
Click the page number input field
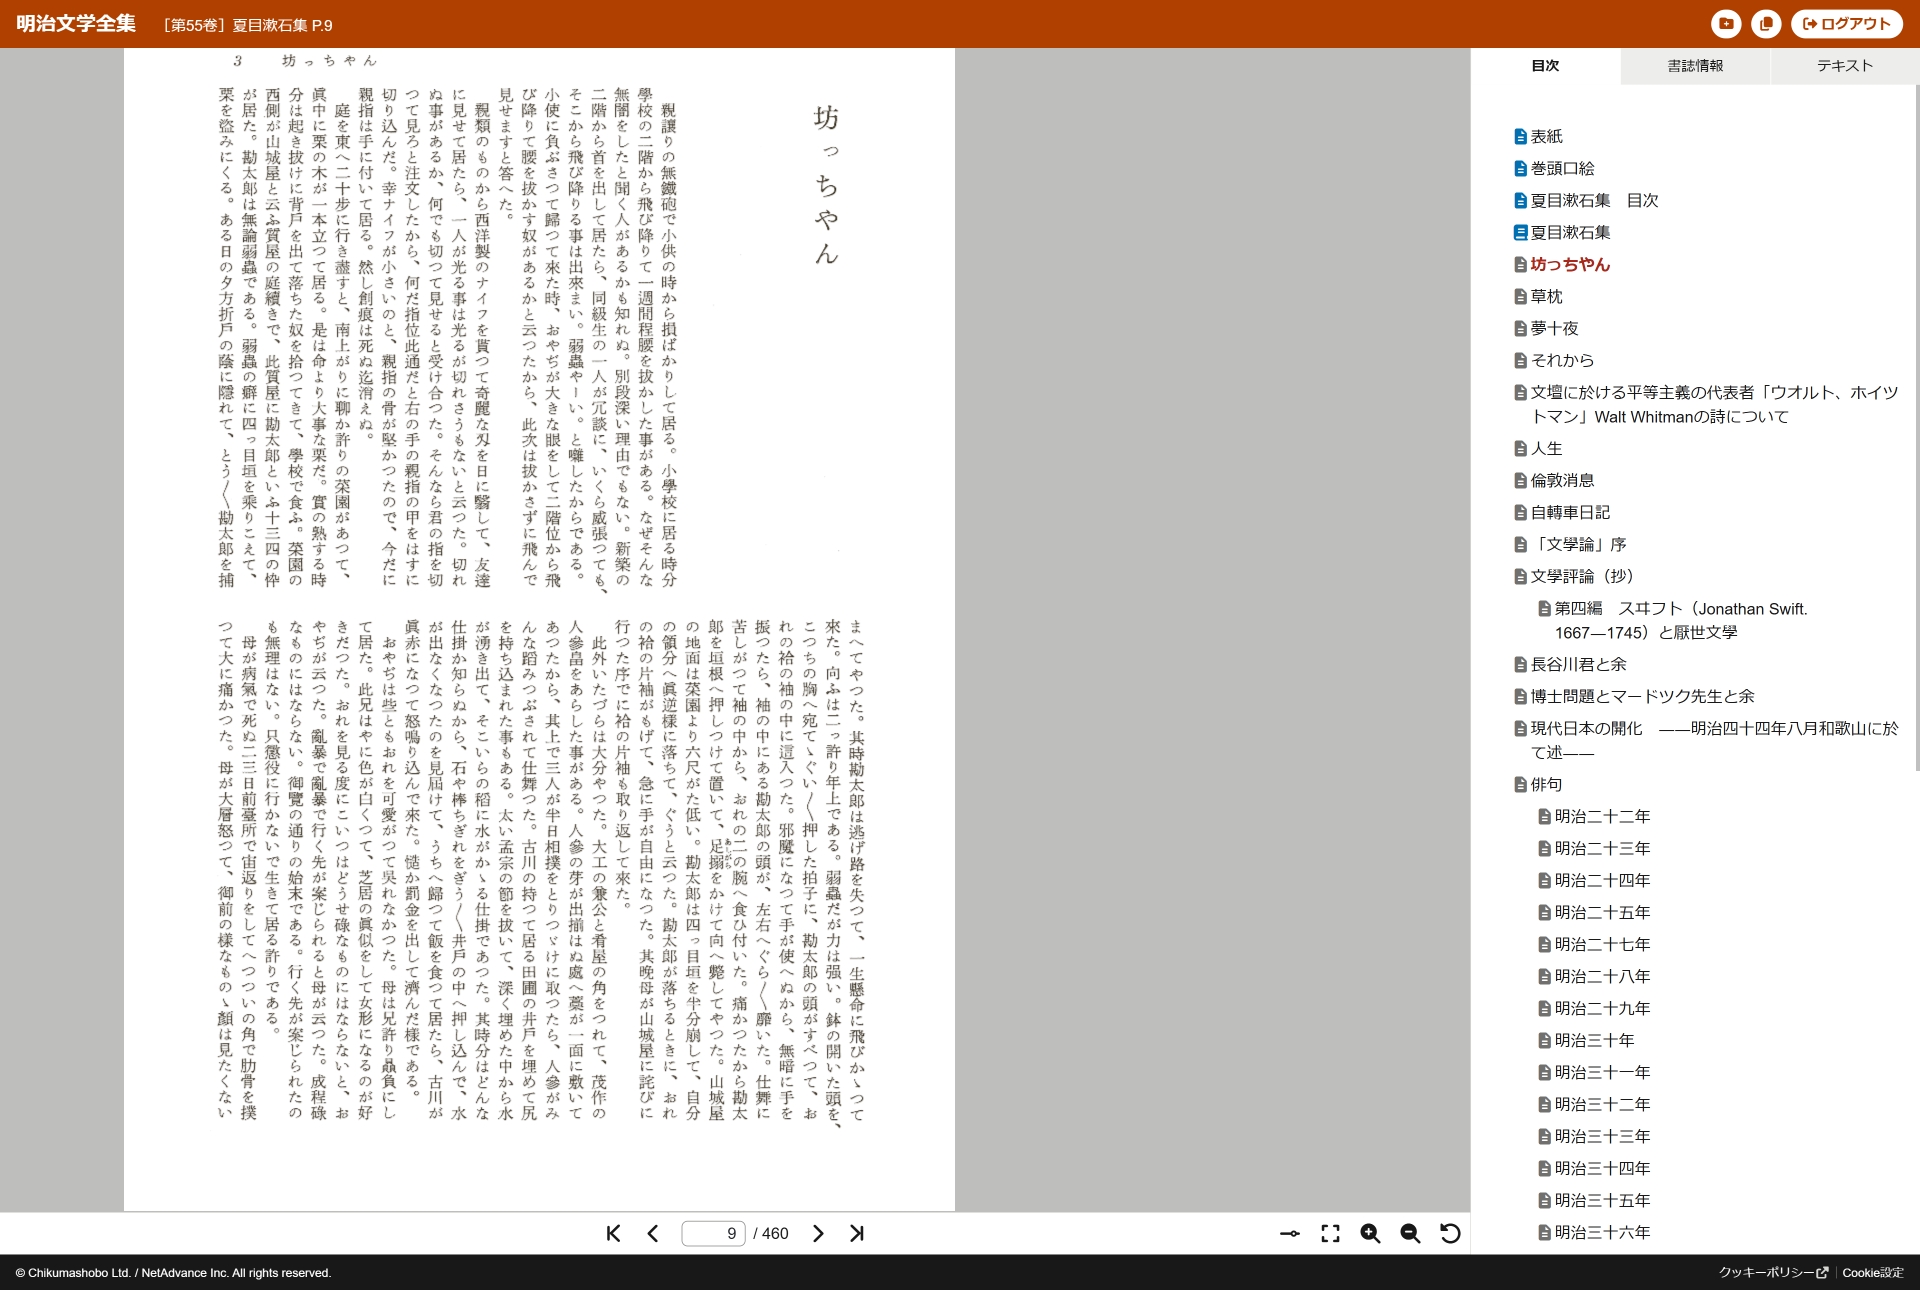click(713, 1233)
